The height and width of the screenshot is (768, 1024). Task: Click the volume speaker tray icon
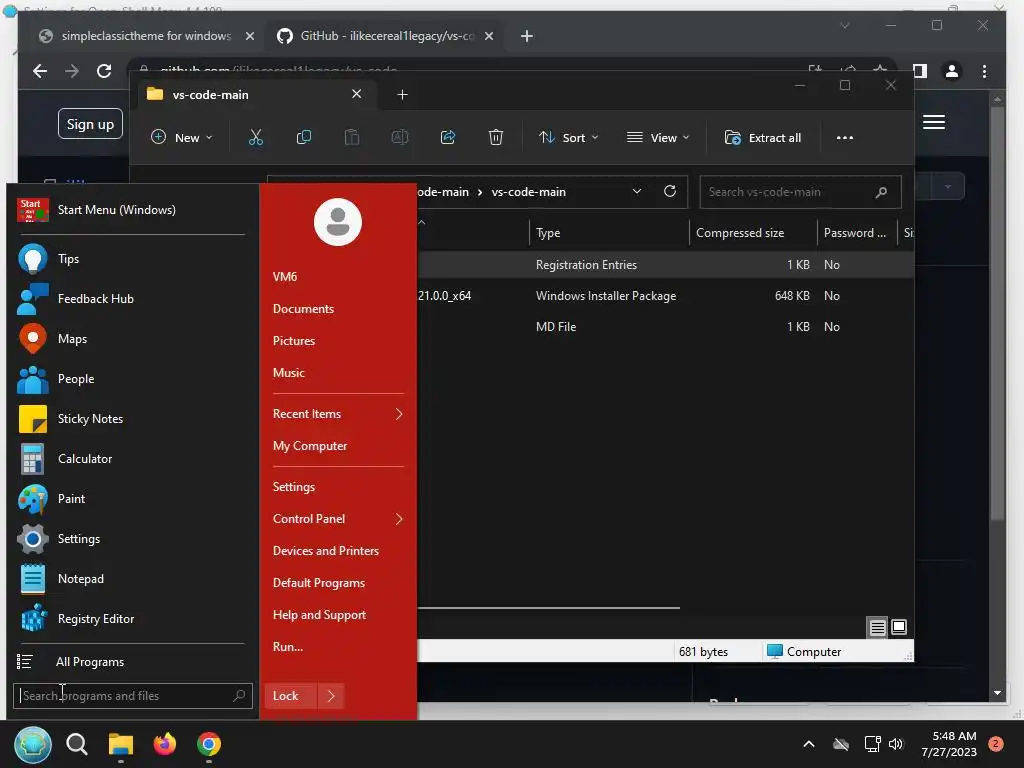[x=896, y=744]
